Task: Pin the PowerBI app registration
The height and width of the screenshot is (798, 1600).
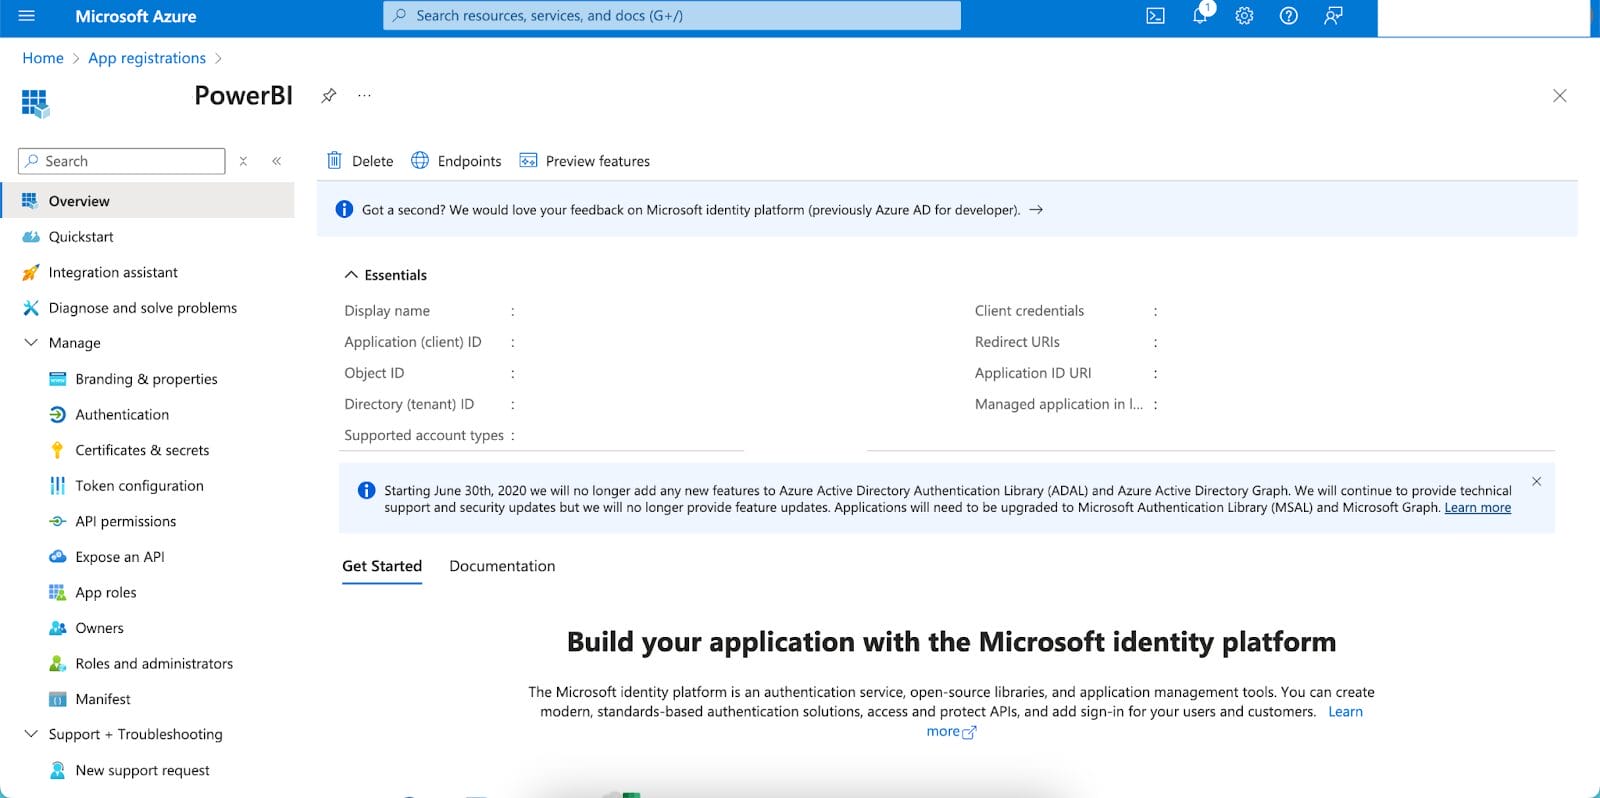Action: click(328, 96)
